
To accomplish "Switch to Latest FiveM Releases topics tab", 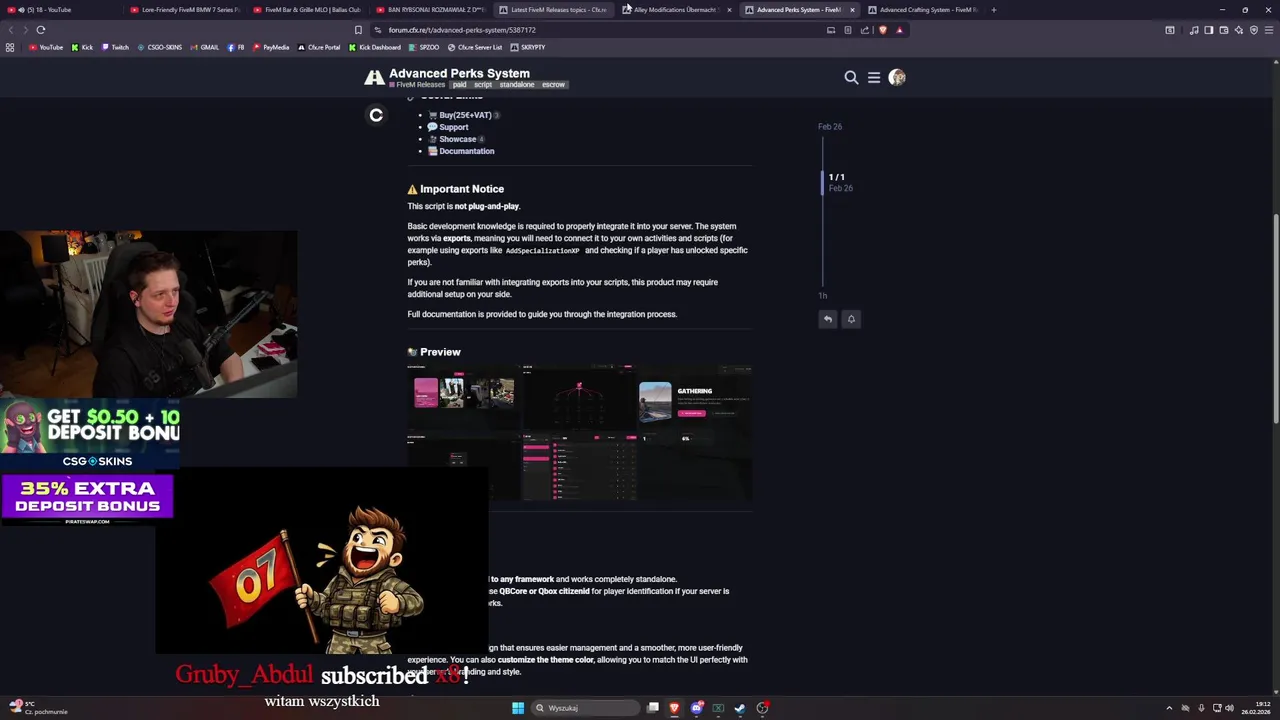I will pyautogui.click(x=553, y=10).
